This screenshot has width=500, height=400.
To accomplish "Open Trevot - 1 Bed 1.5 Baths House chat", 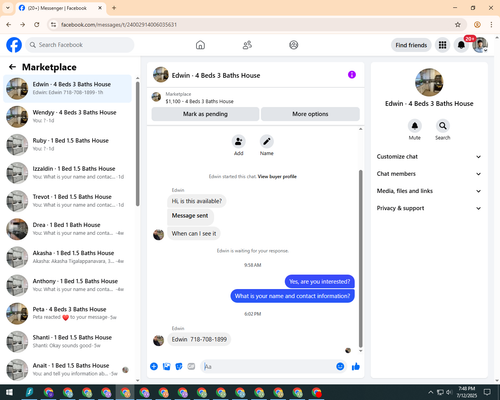I will tap(67, 201).
